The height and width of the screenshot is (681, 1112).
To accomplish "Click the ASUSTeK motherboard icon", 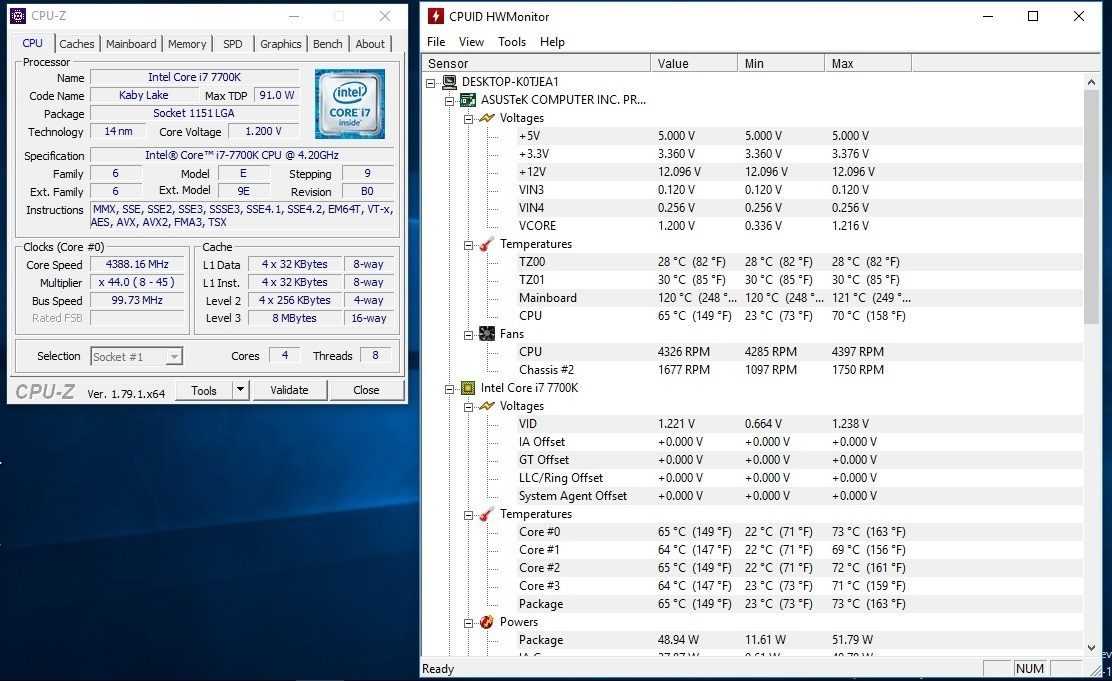I will tap(468, 100).
